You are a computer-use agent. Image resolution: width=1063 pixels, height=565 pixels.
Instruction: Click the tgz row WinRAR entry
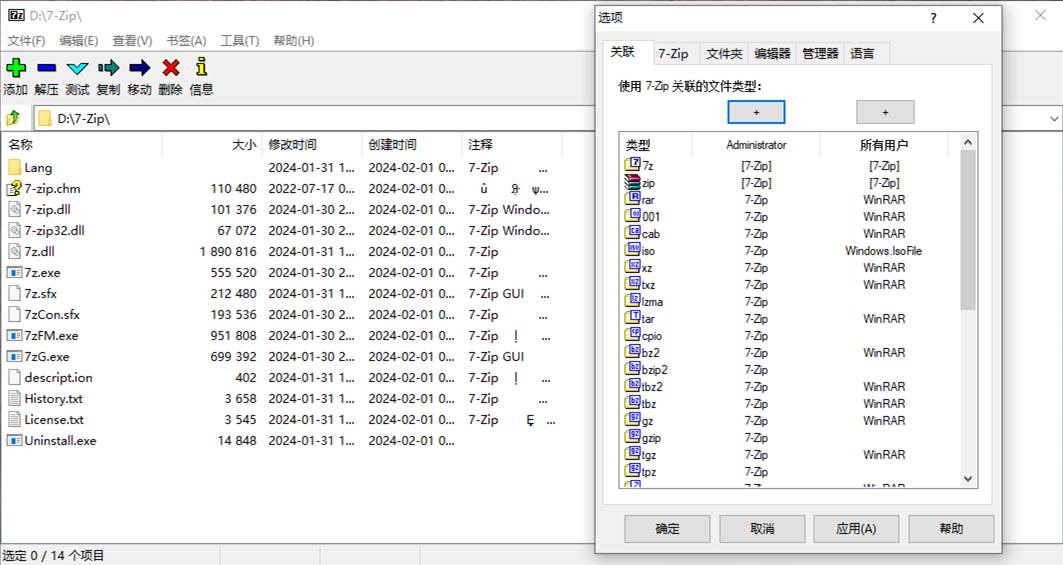[884, 454]
